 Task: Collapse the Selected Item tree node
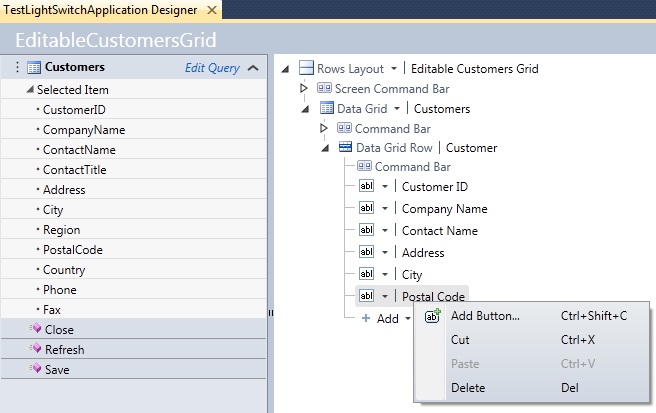(x=28, y=90)
